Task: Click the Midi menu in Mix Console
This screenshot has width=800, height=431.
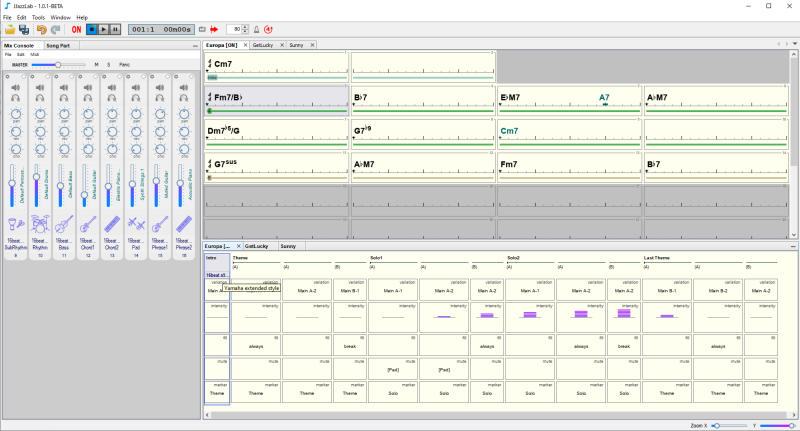Action: point(35,54)
